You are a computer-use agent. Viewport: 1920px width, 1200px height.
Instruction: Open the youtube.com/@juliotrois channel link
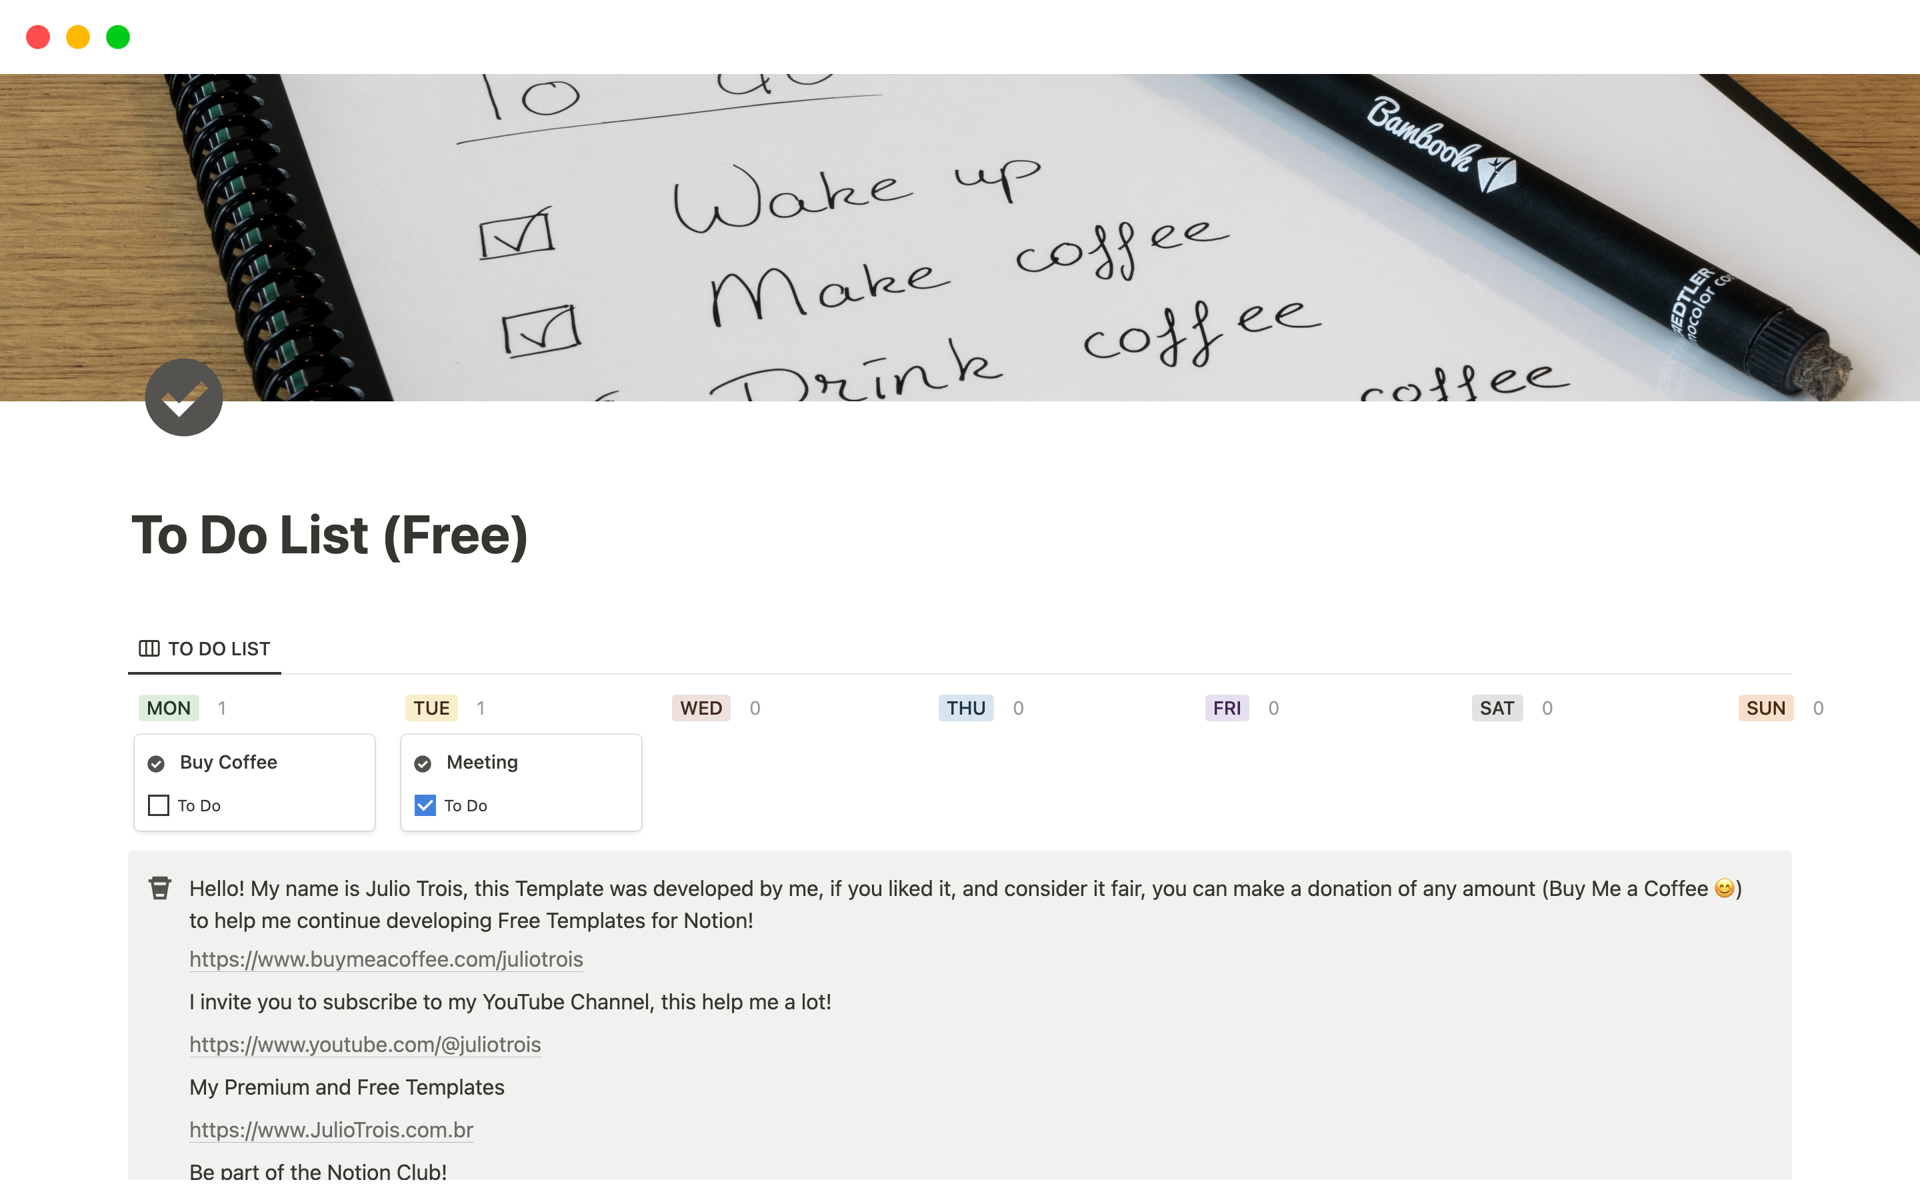(x=364, y=1045)
